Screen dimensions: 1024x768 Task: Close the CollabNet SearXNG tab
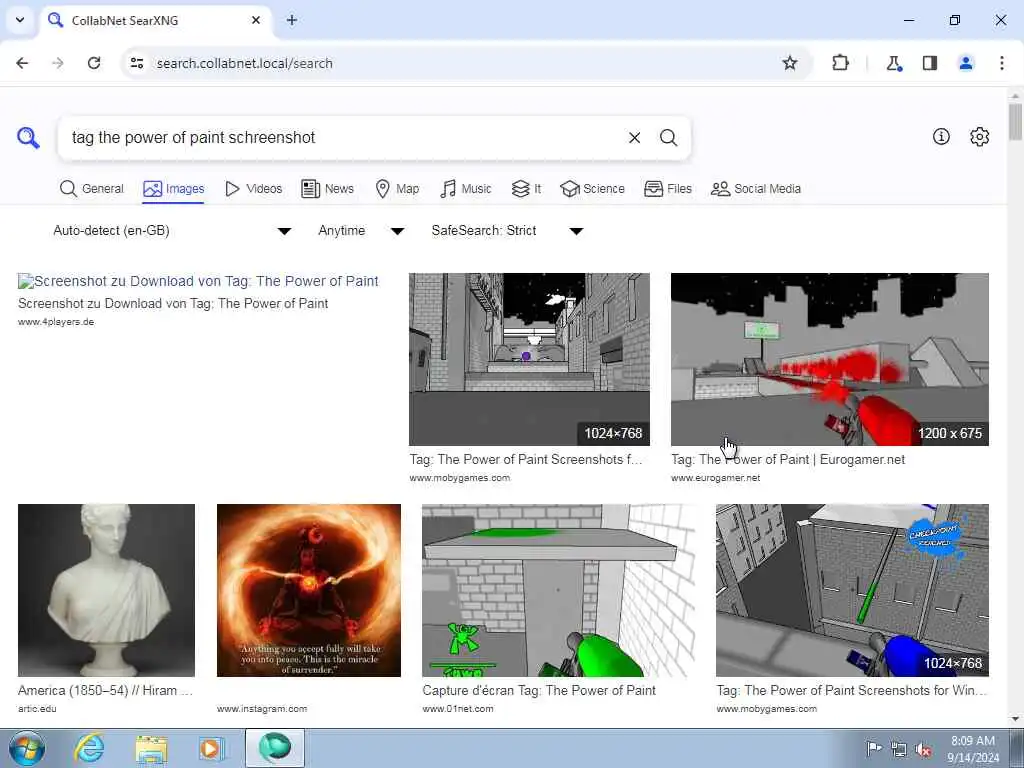tap(256, 20)
